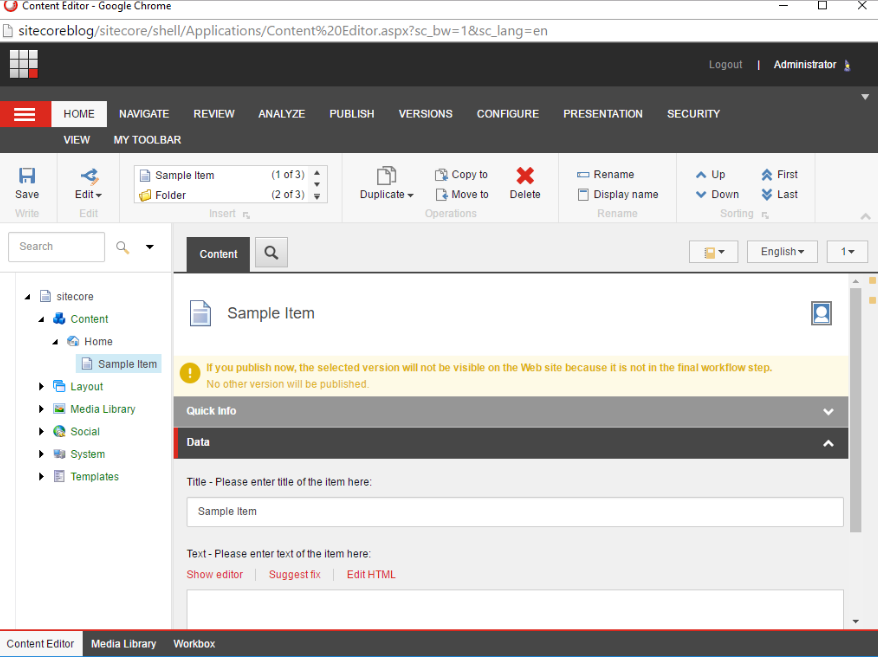878x658 pixels.
Task: Click the Rename command
Action: [x=605, y=175]
